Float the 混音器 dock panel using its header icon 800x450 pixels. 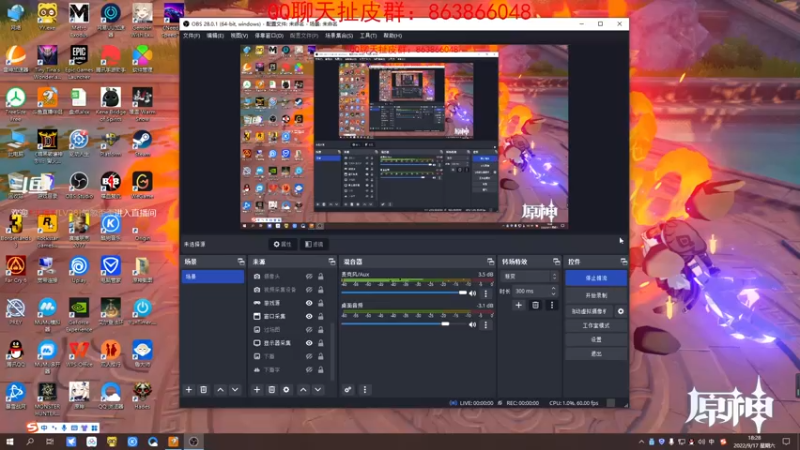490,262
